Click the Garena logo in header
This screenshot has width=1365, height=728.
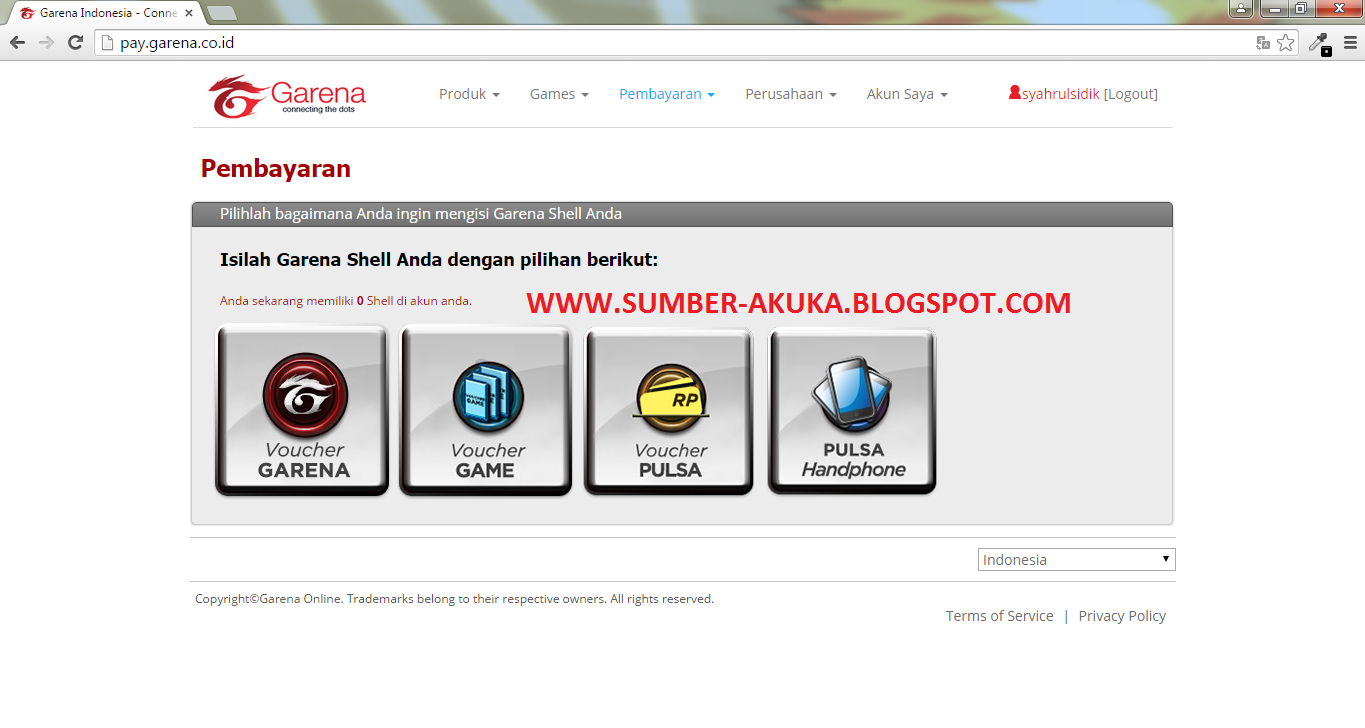point(287,96)
